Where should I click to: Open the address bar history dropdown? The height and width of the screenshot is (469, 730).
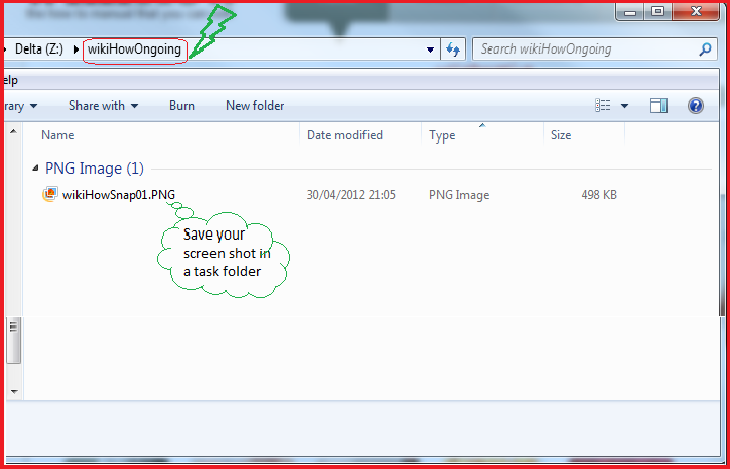pyautogui.click(x=431, y=49)
